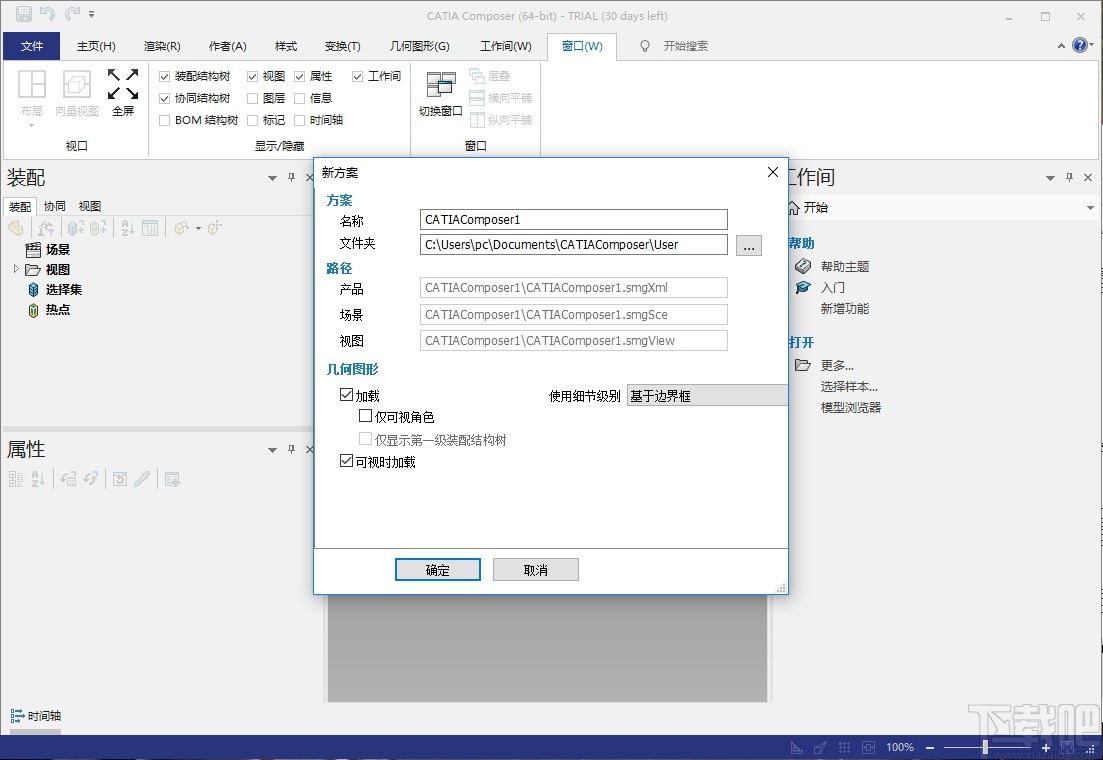
Task: Click the 热点 icon in the assembly panel
Action: pos(35,310)
